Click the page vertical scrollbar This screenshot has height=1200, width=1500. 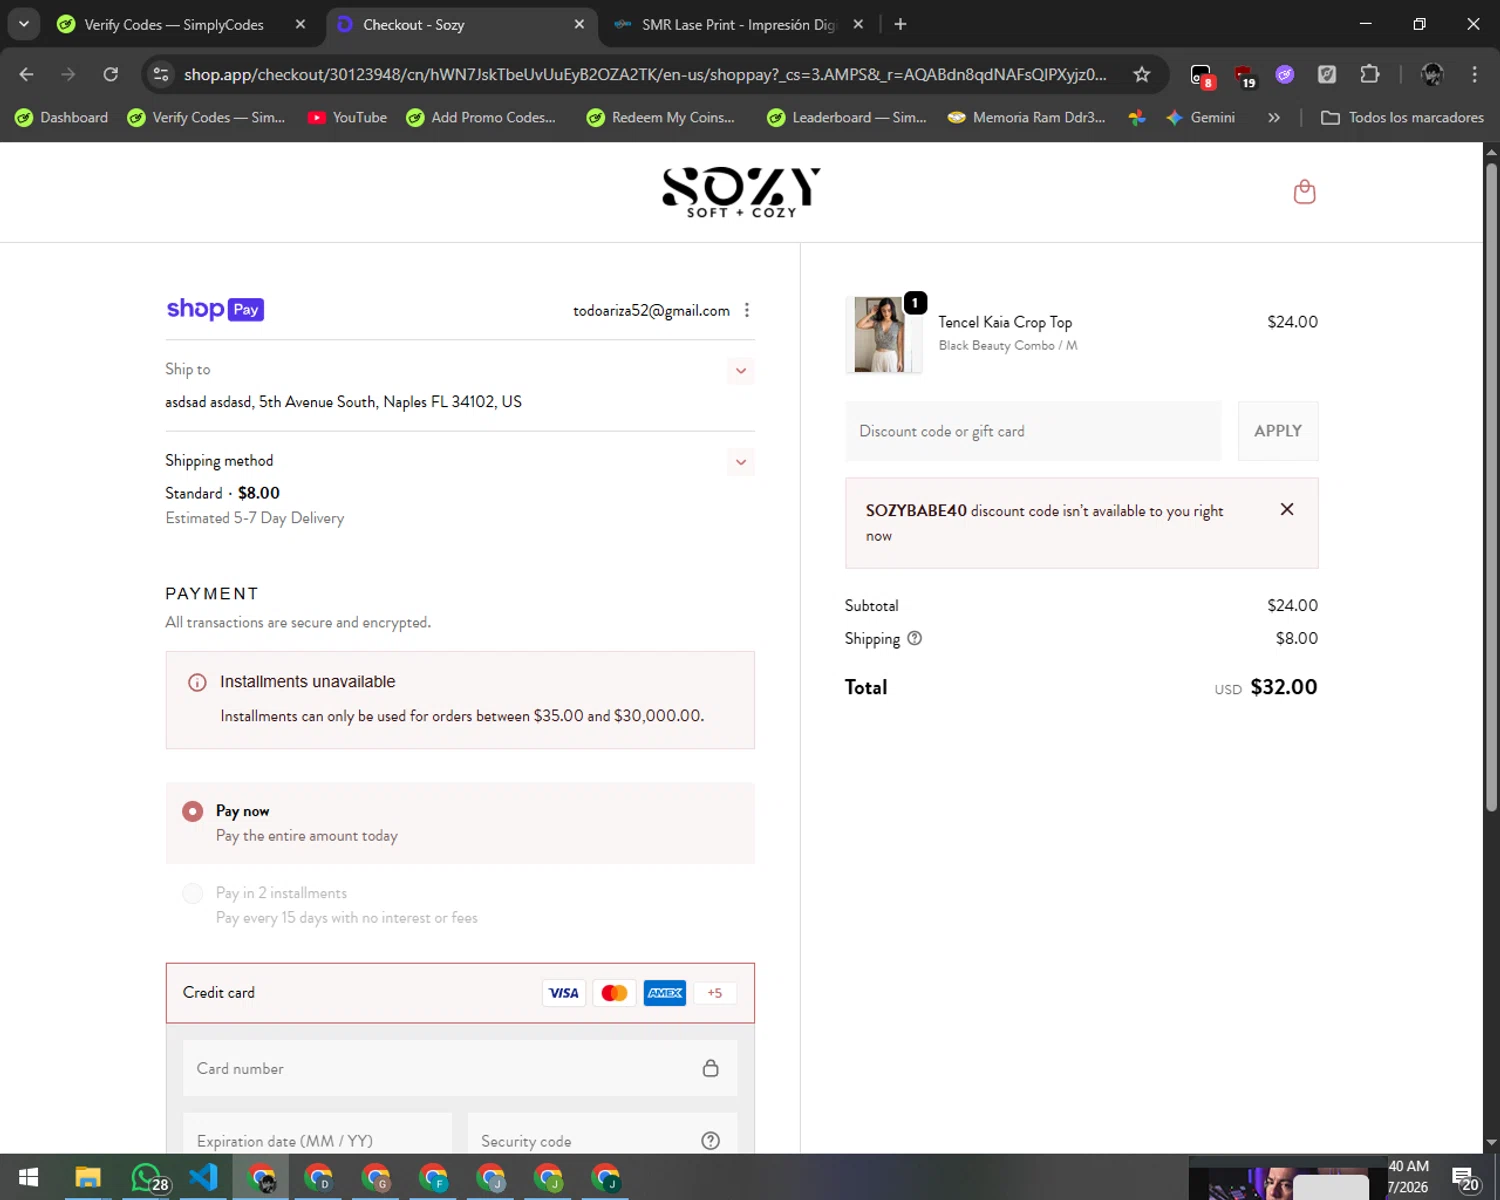[x=1491, y=487]
